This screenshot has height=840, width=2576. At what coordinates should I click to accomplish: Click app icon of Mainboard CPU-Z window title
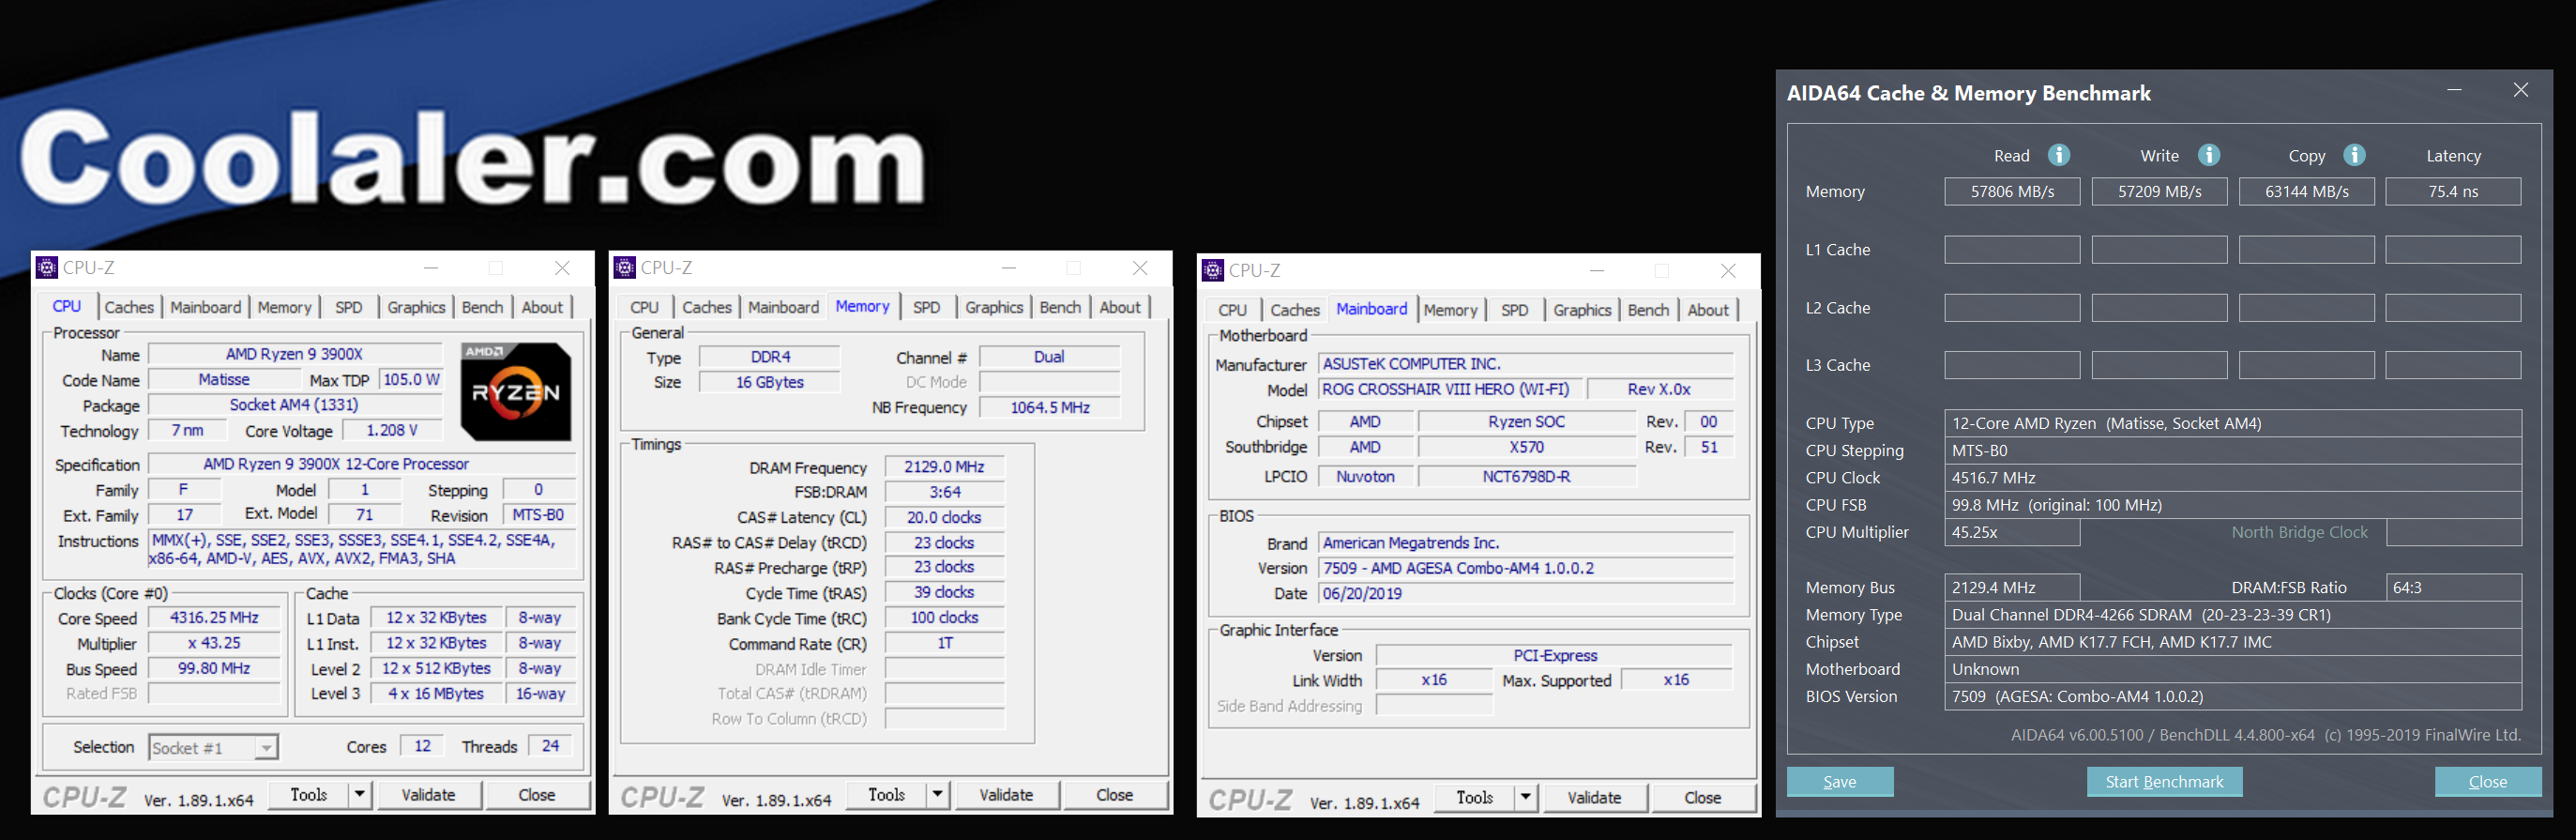click(1213, 270)
